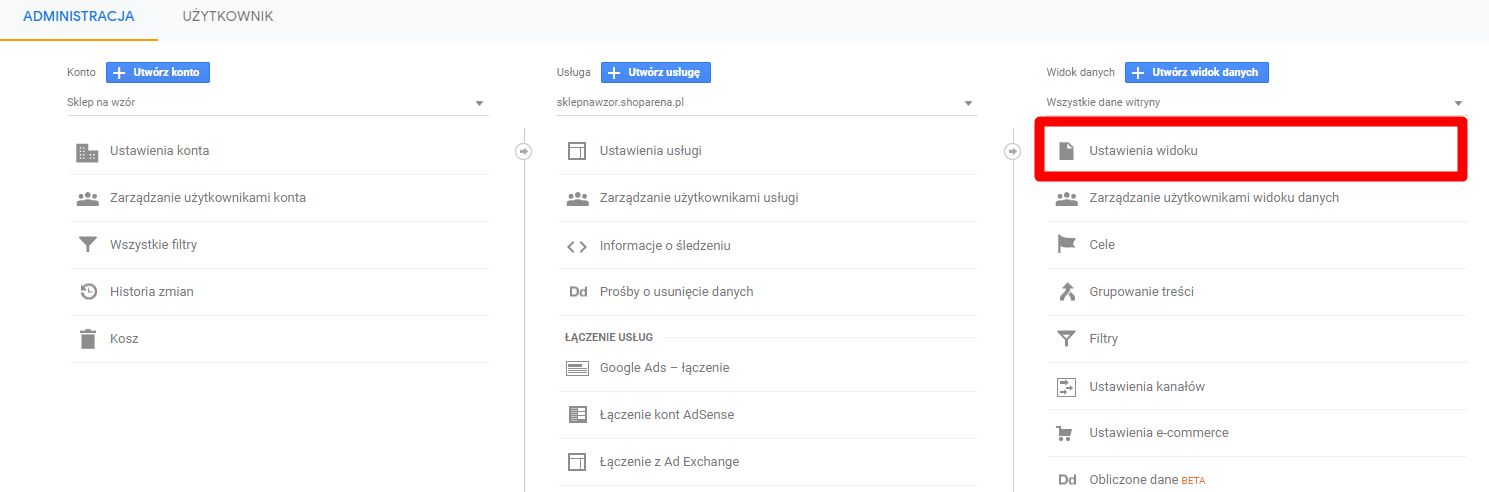Open the account dropdown showing Sklep na wzór
The width and height of the screenshot is (1489, 492).
278,103
